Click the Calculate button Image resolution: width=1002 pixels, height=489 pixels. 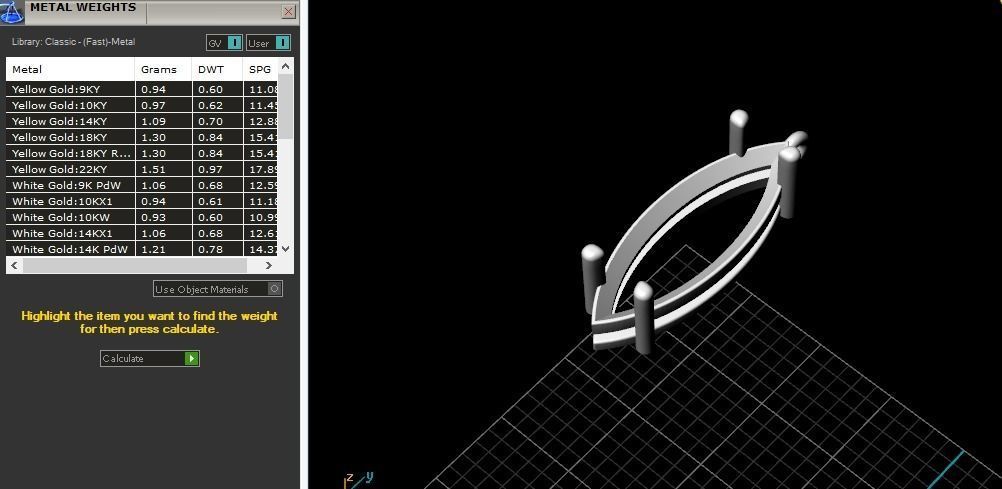click(x=150, y=359)
